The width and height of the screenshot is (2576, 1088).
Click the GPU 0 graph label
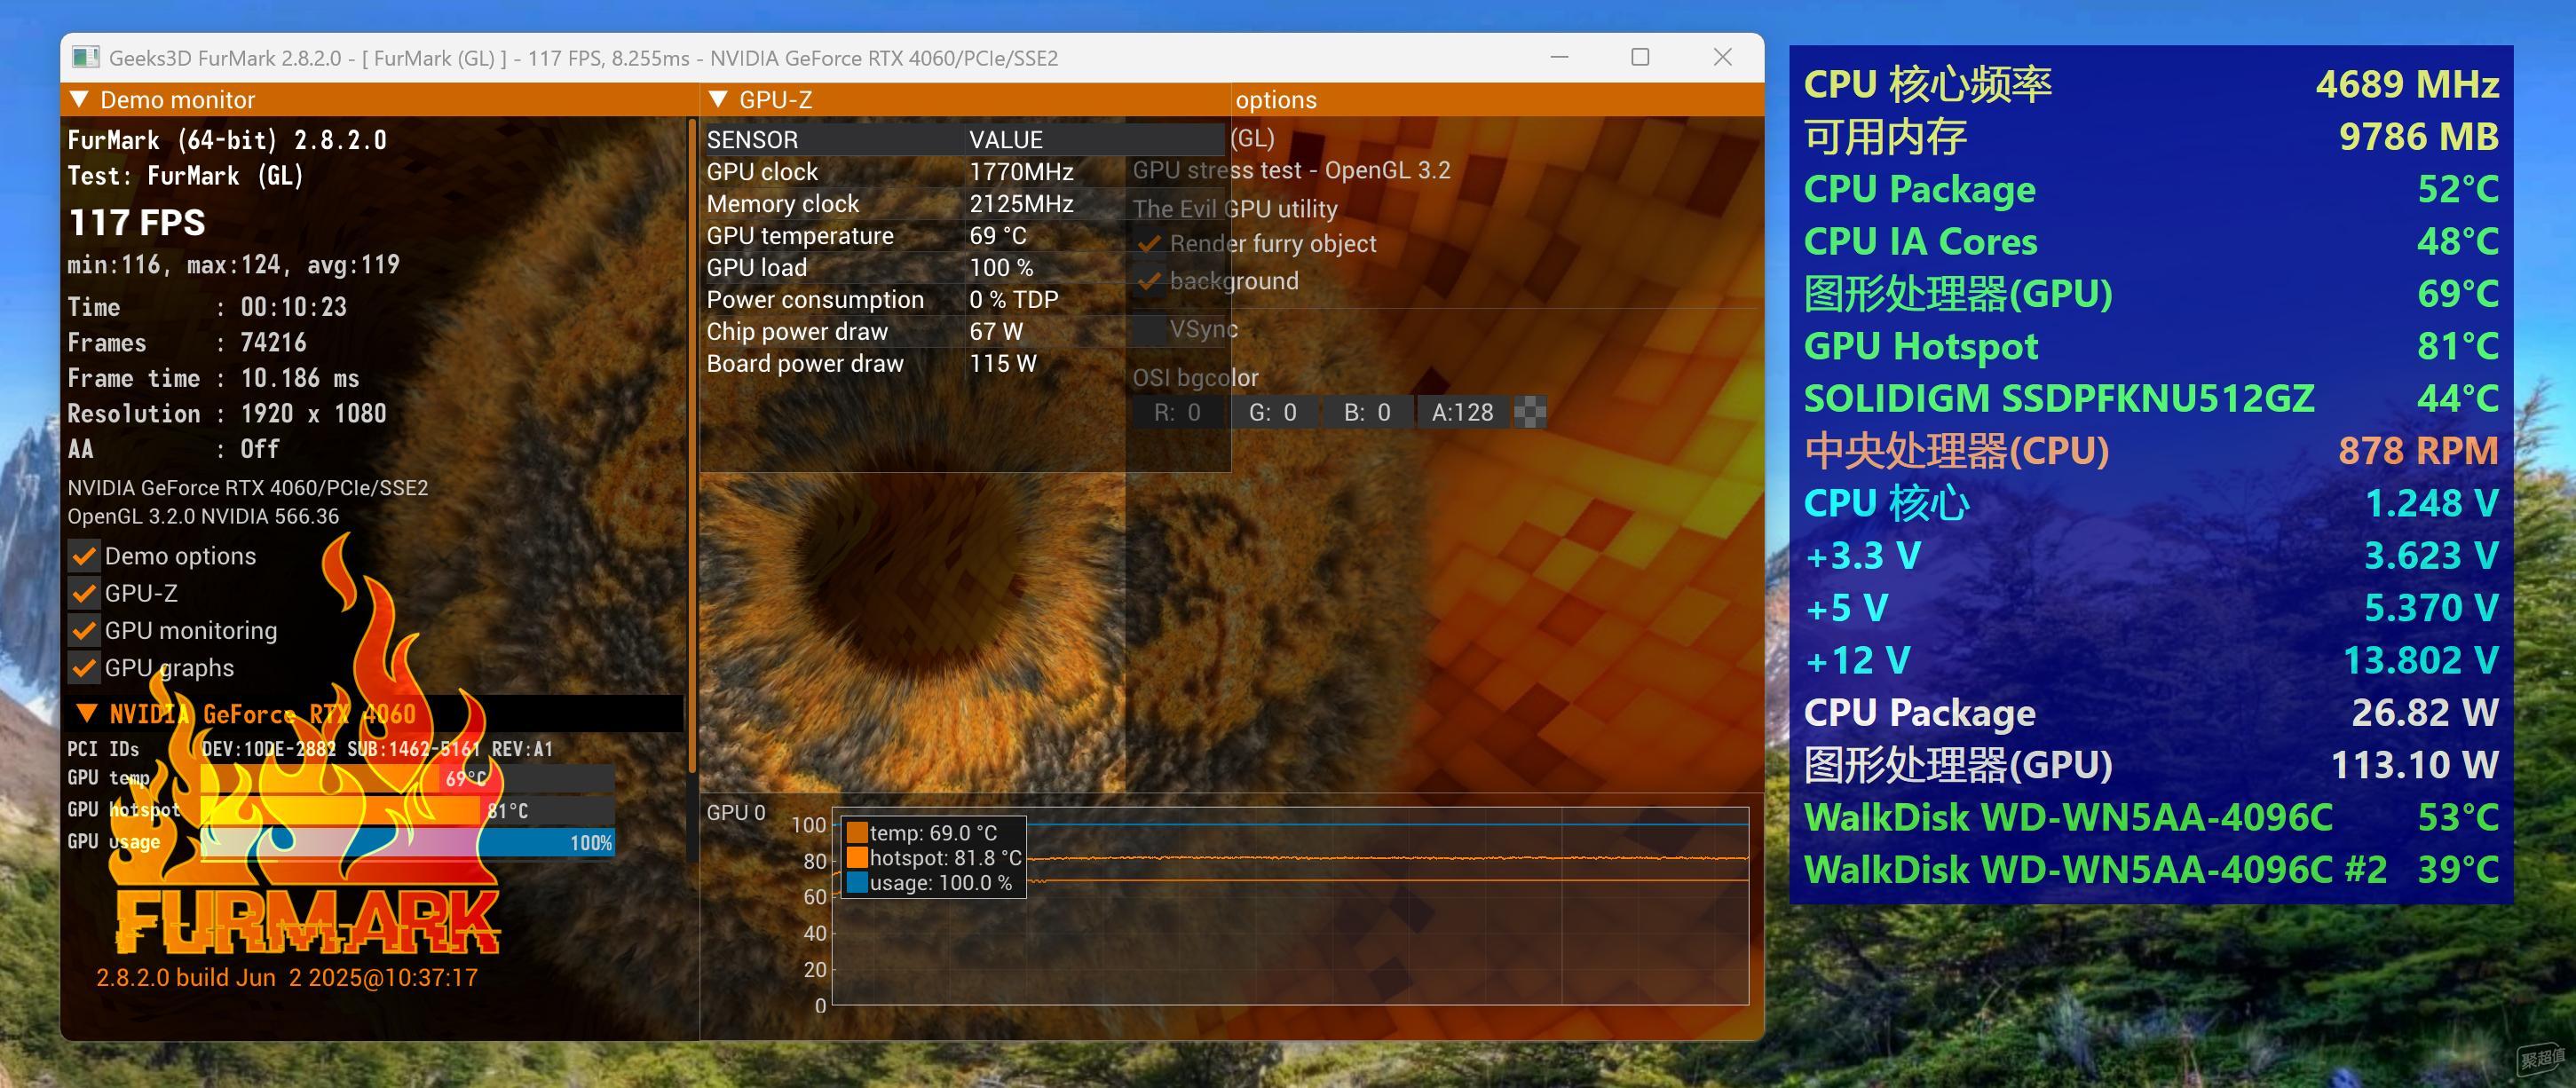click(x=736, y=813)
